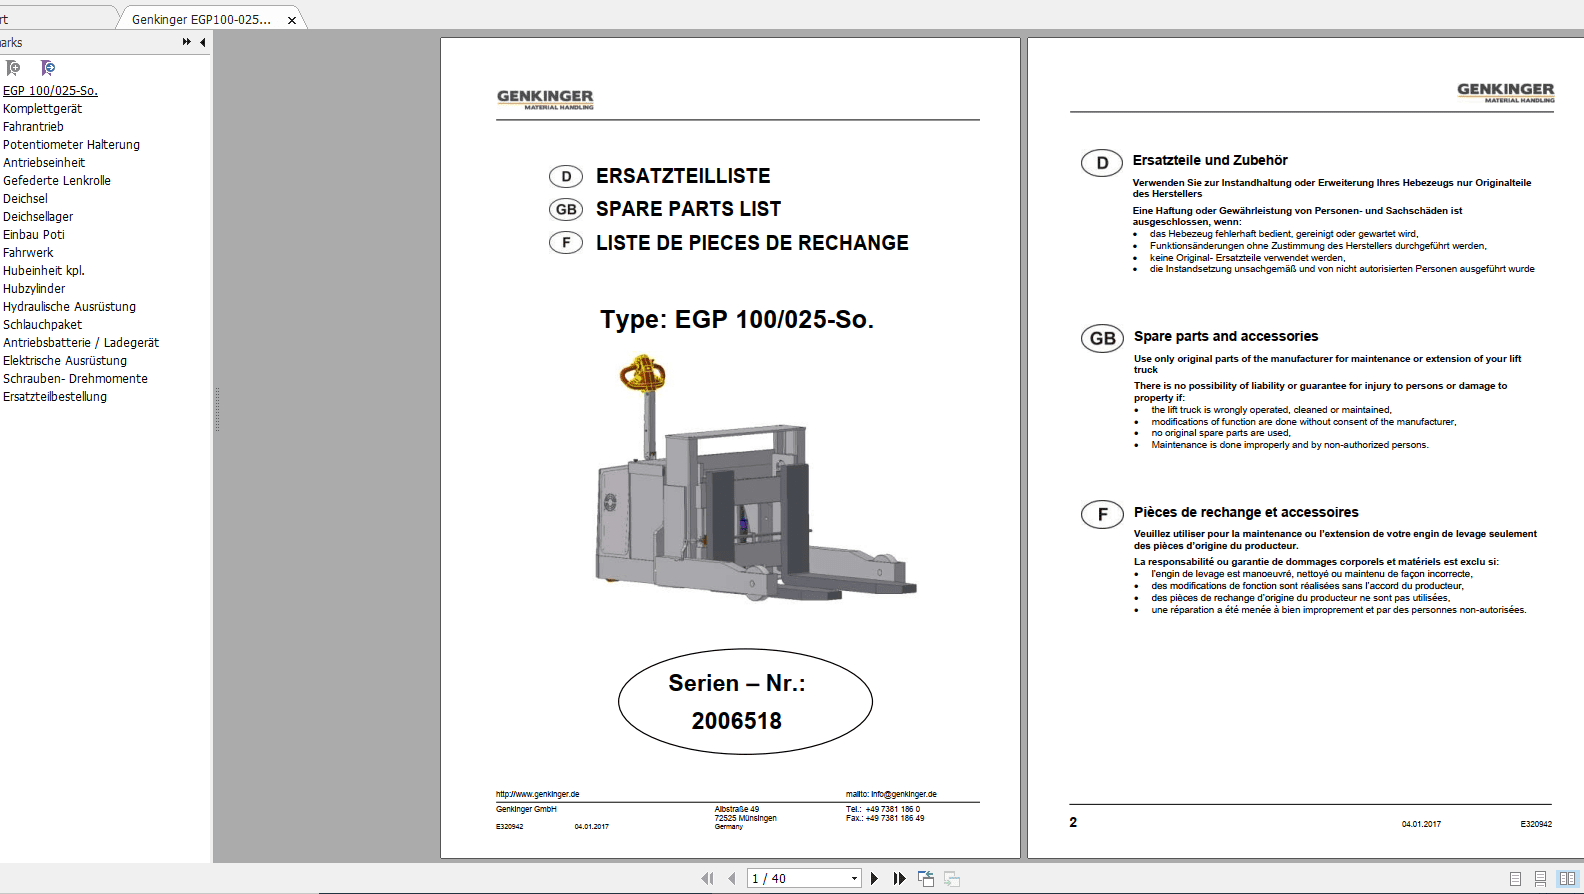Open the Fahrantrieb bookmark
The width and height of the screenshot is (1584, 894).
(x=33, y=126)
